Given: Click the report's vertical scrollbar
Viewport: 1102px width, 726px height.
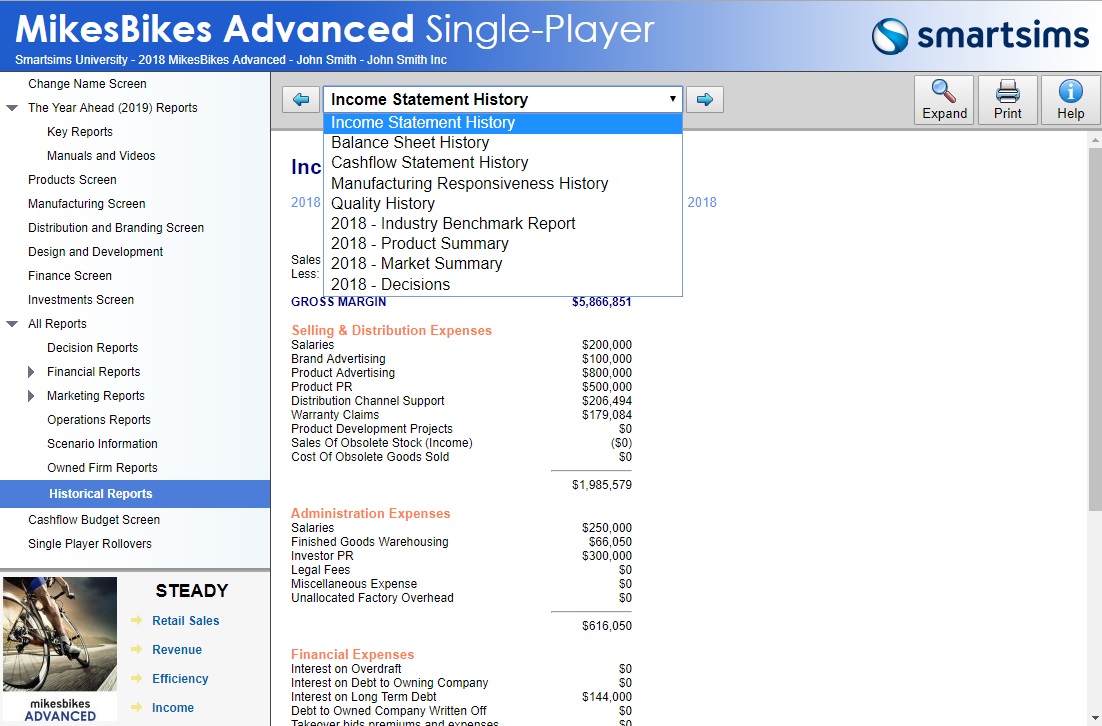Looking at the screenshot, I should point(1094,330).
